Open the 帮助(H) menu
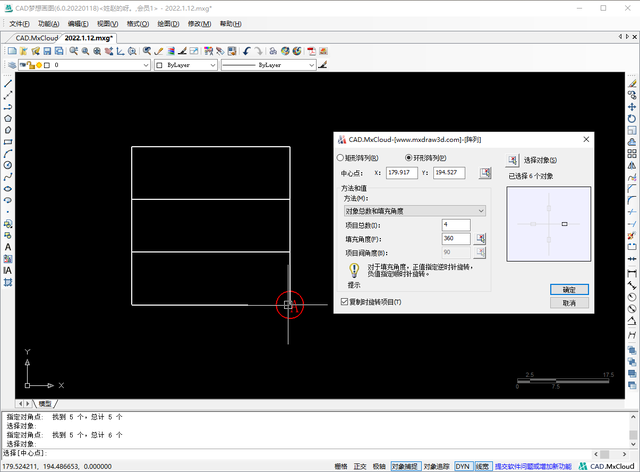 [231, 24]
